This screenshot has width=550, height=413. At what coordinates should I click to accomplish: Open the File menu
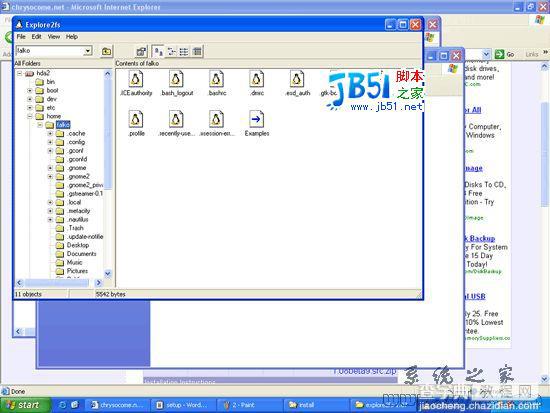coord(21,36)
